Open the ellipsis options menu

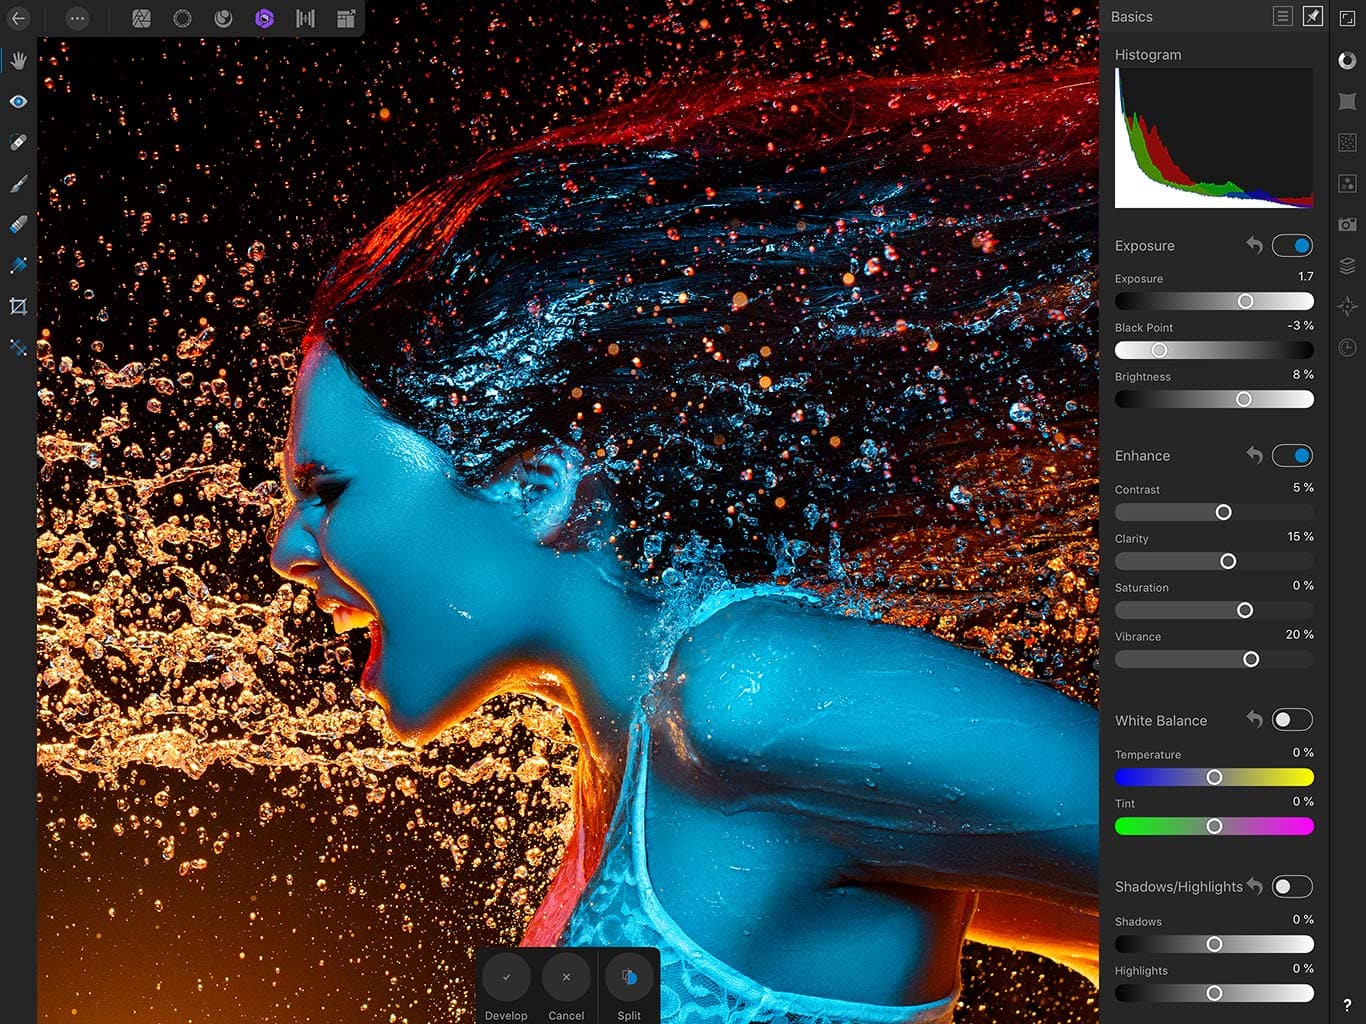click(x=77, y=17)
